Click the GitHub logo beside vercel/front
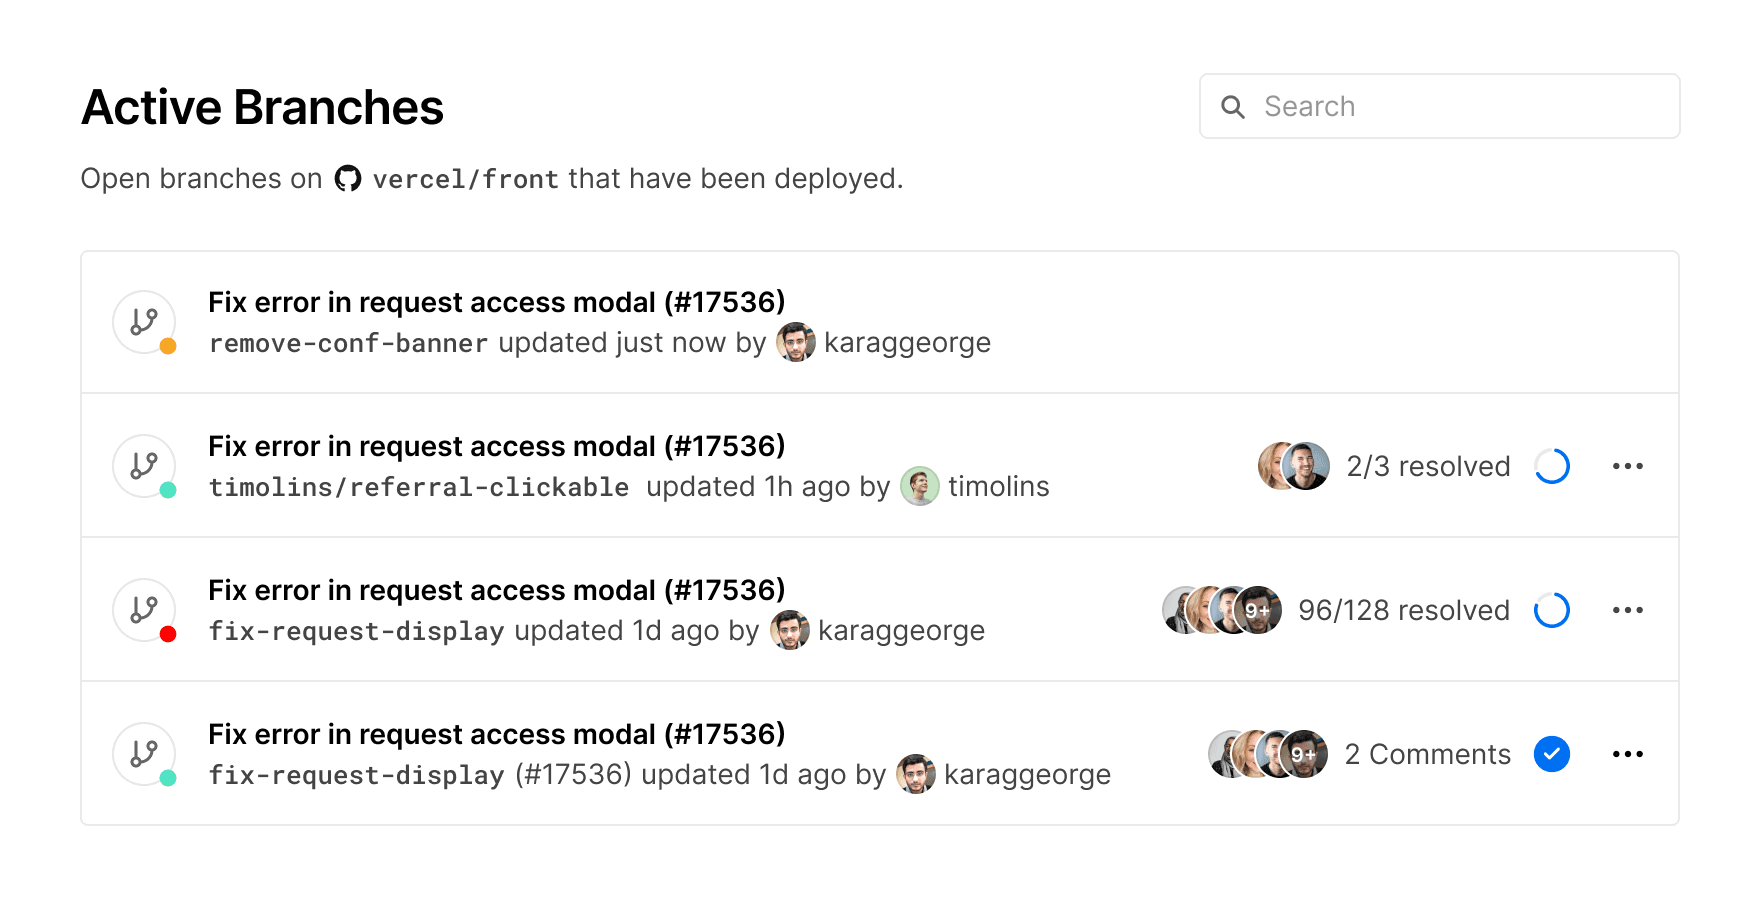Screen dimensions: 1760x900 (x=348, y=179)
